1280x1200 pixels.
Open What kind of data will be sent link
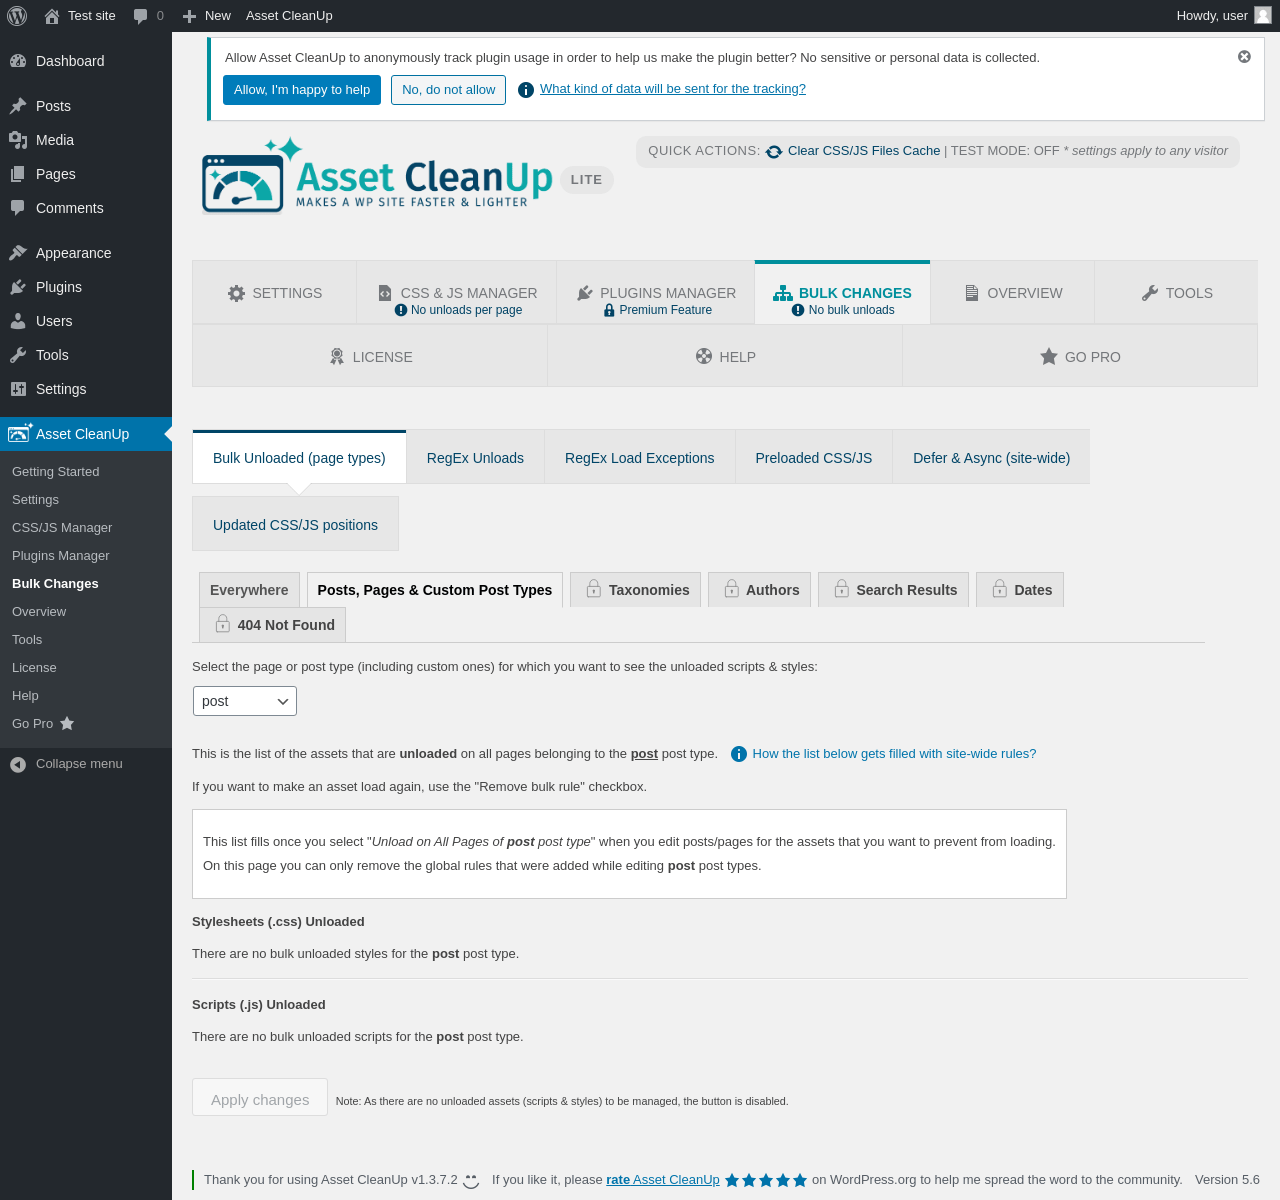(673, 89)
